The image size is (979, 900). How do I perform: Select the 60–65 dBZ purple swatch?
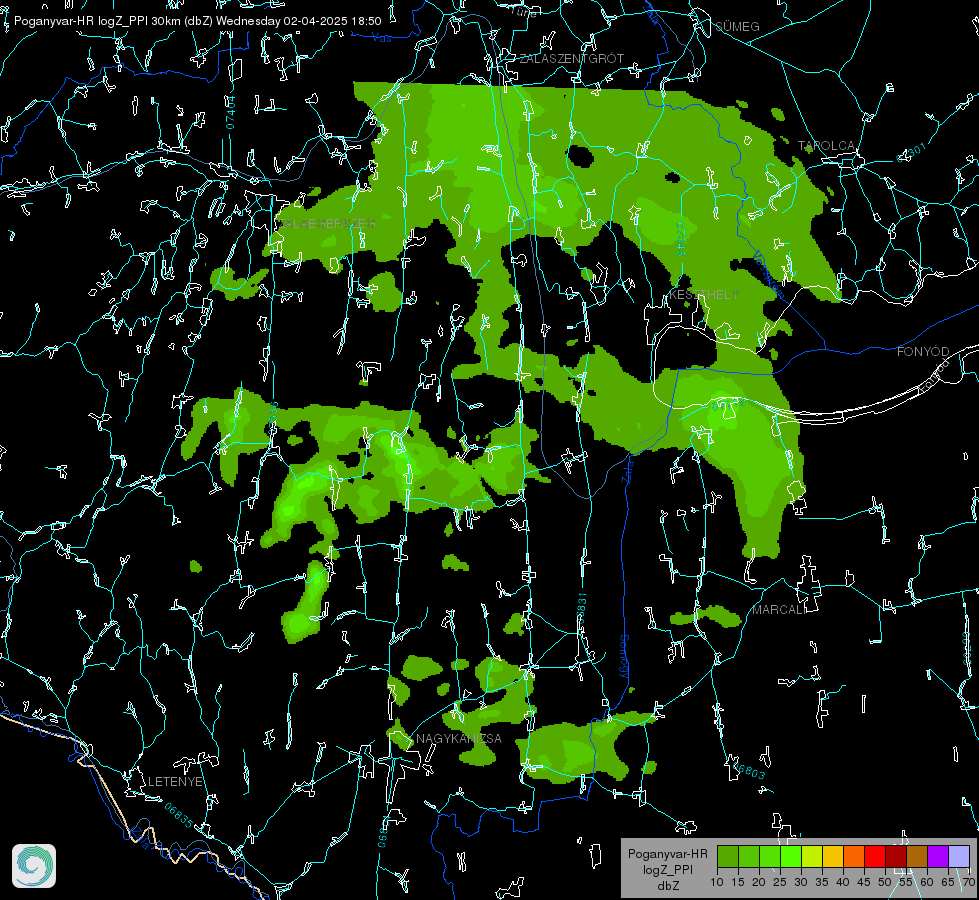937,856
